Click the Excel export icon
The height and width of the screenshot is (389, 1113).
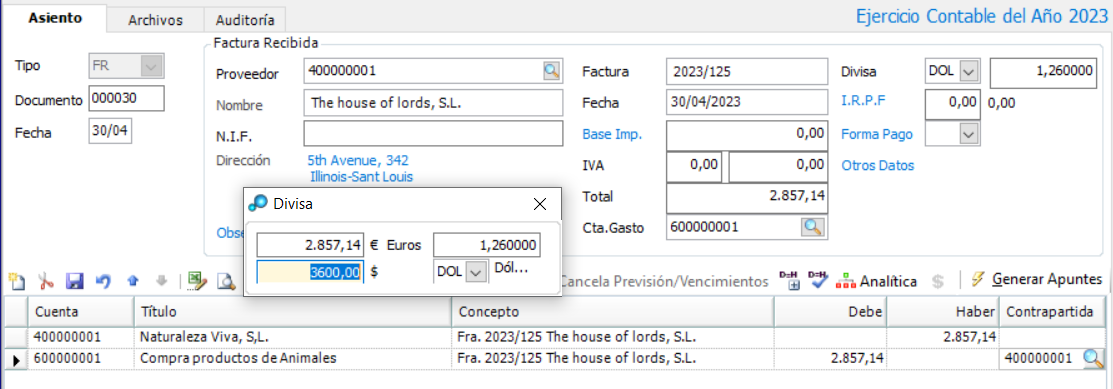[x=197, y=281]
